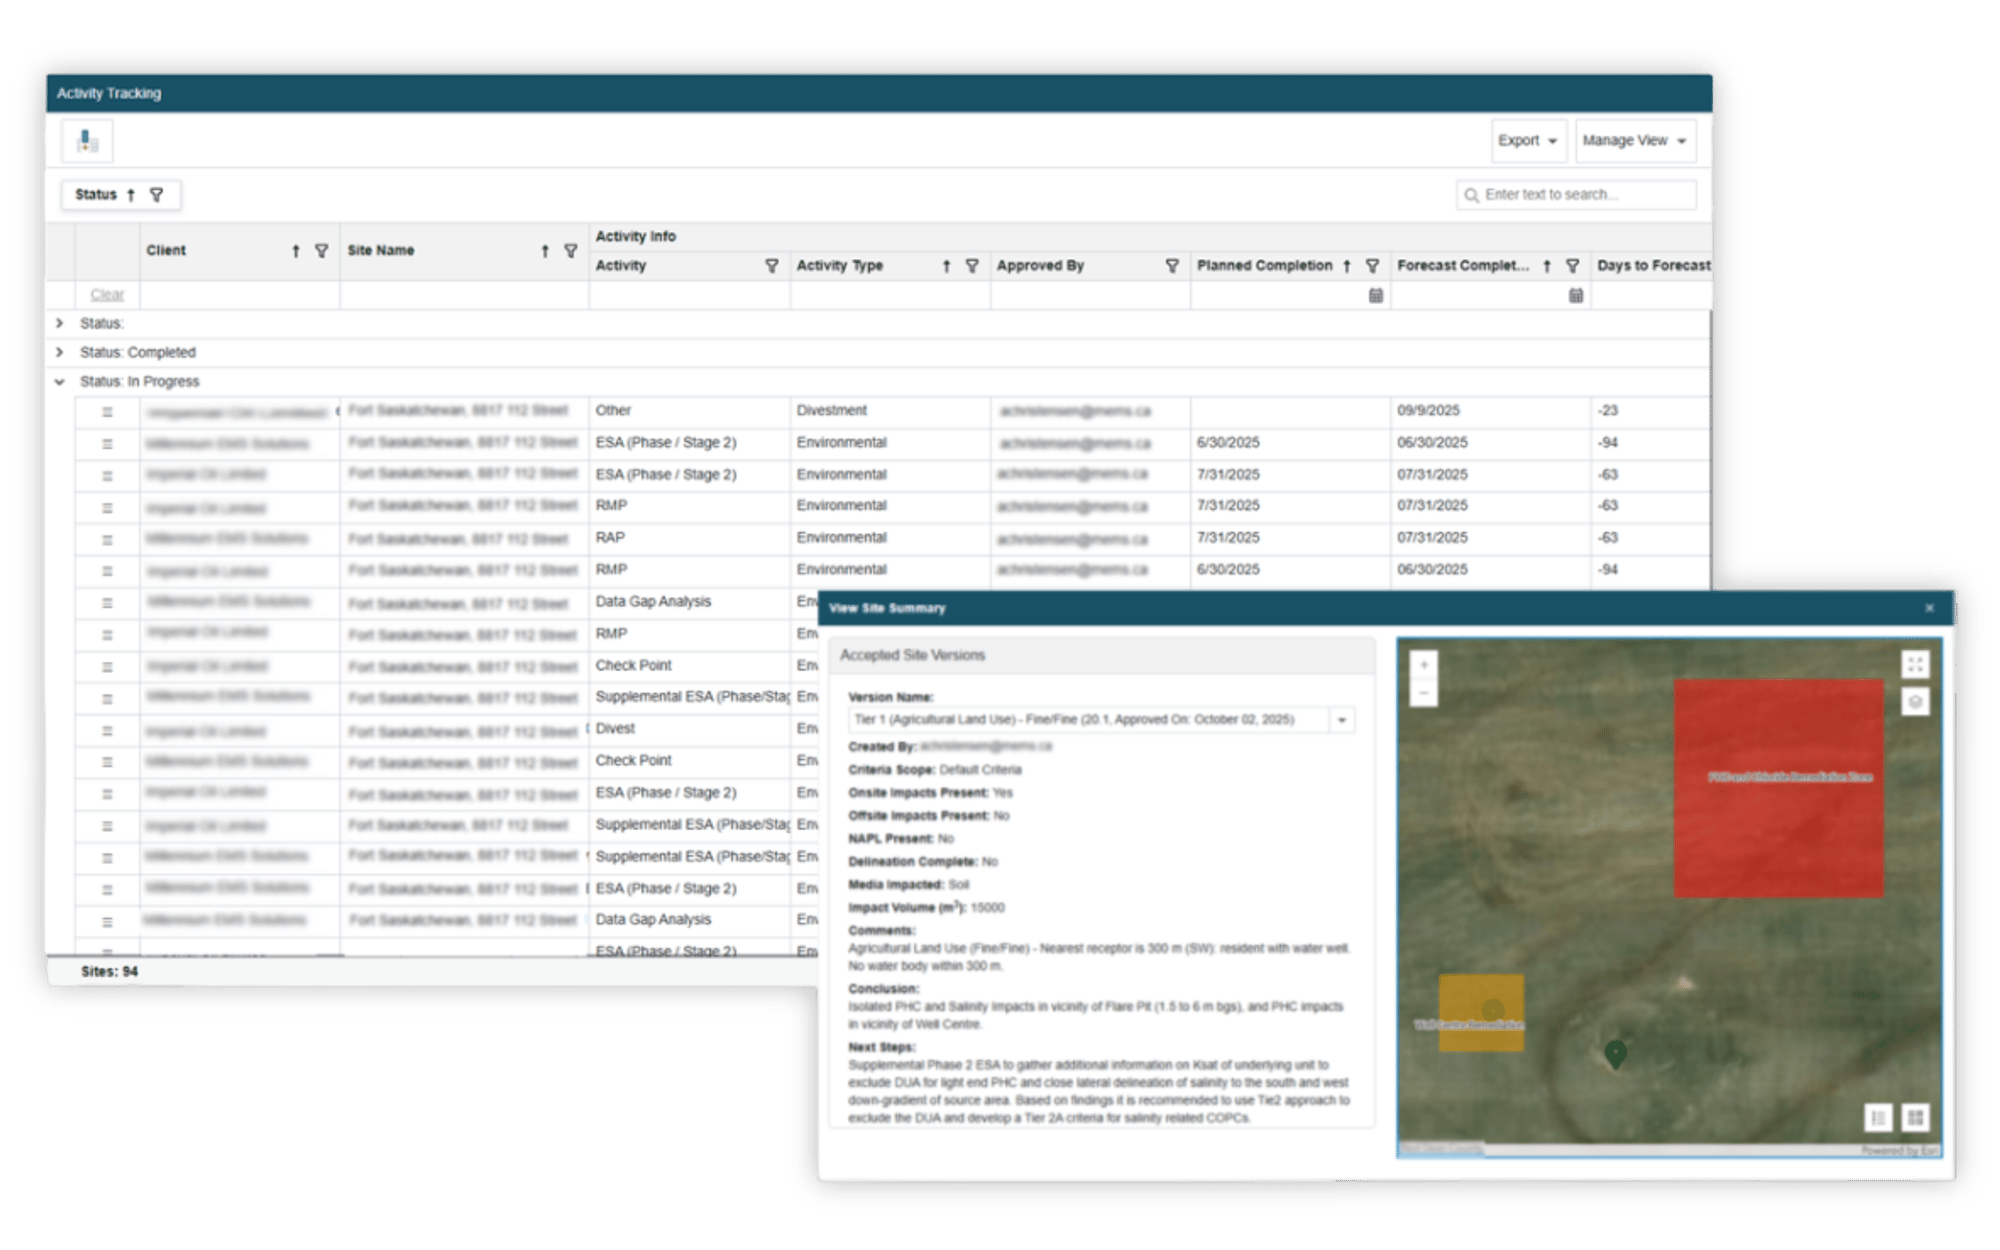
Task: Open the Site Name column filter
Action: (x=570, y=251)
